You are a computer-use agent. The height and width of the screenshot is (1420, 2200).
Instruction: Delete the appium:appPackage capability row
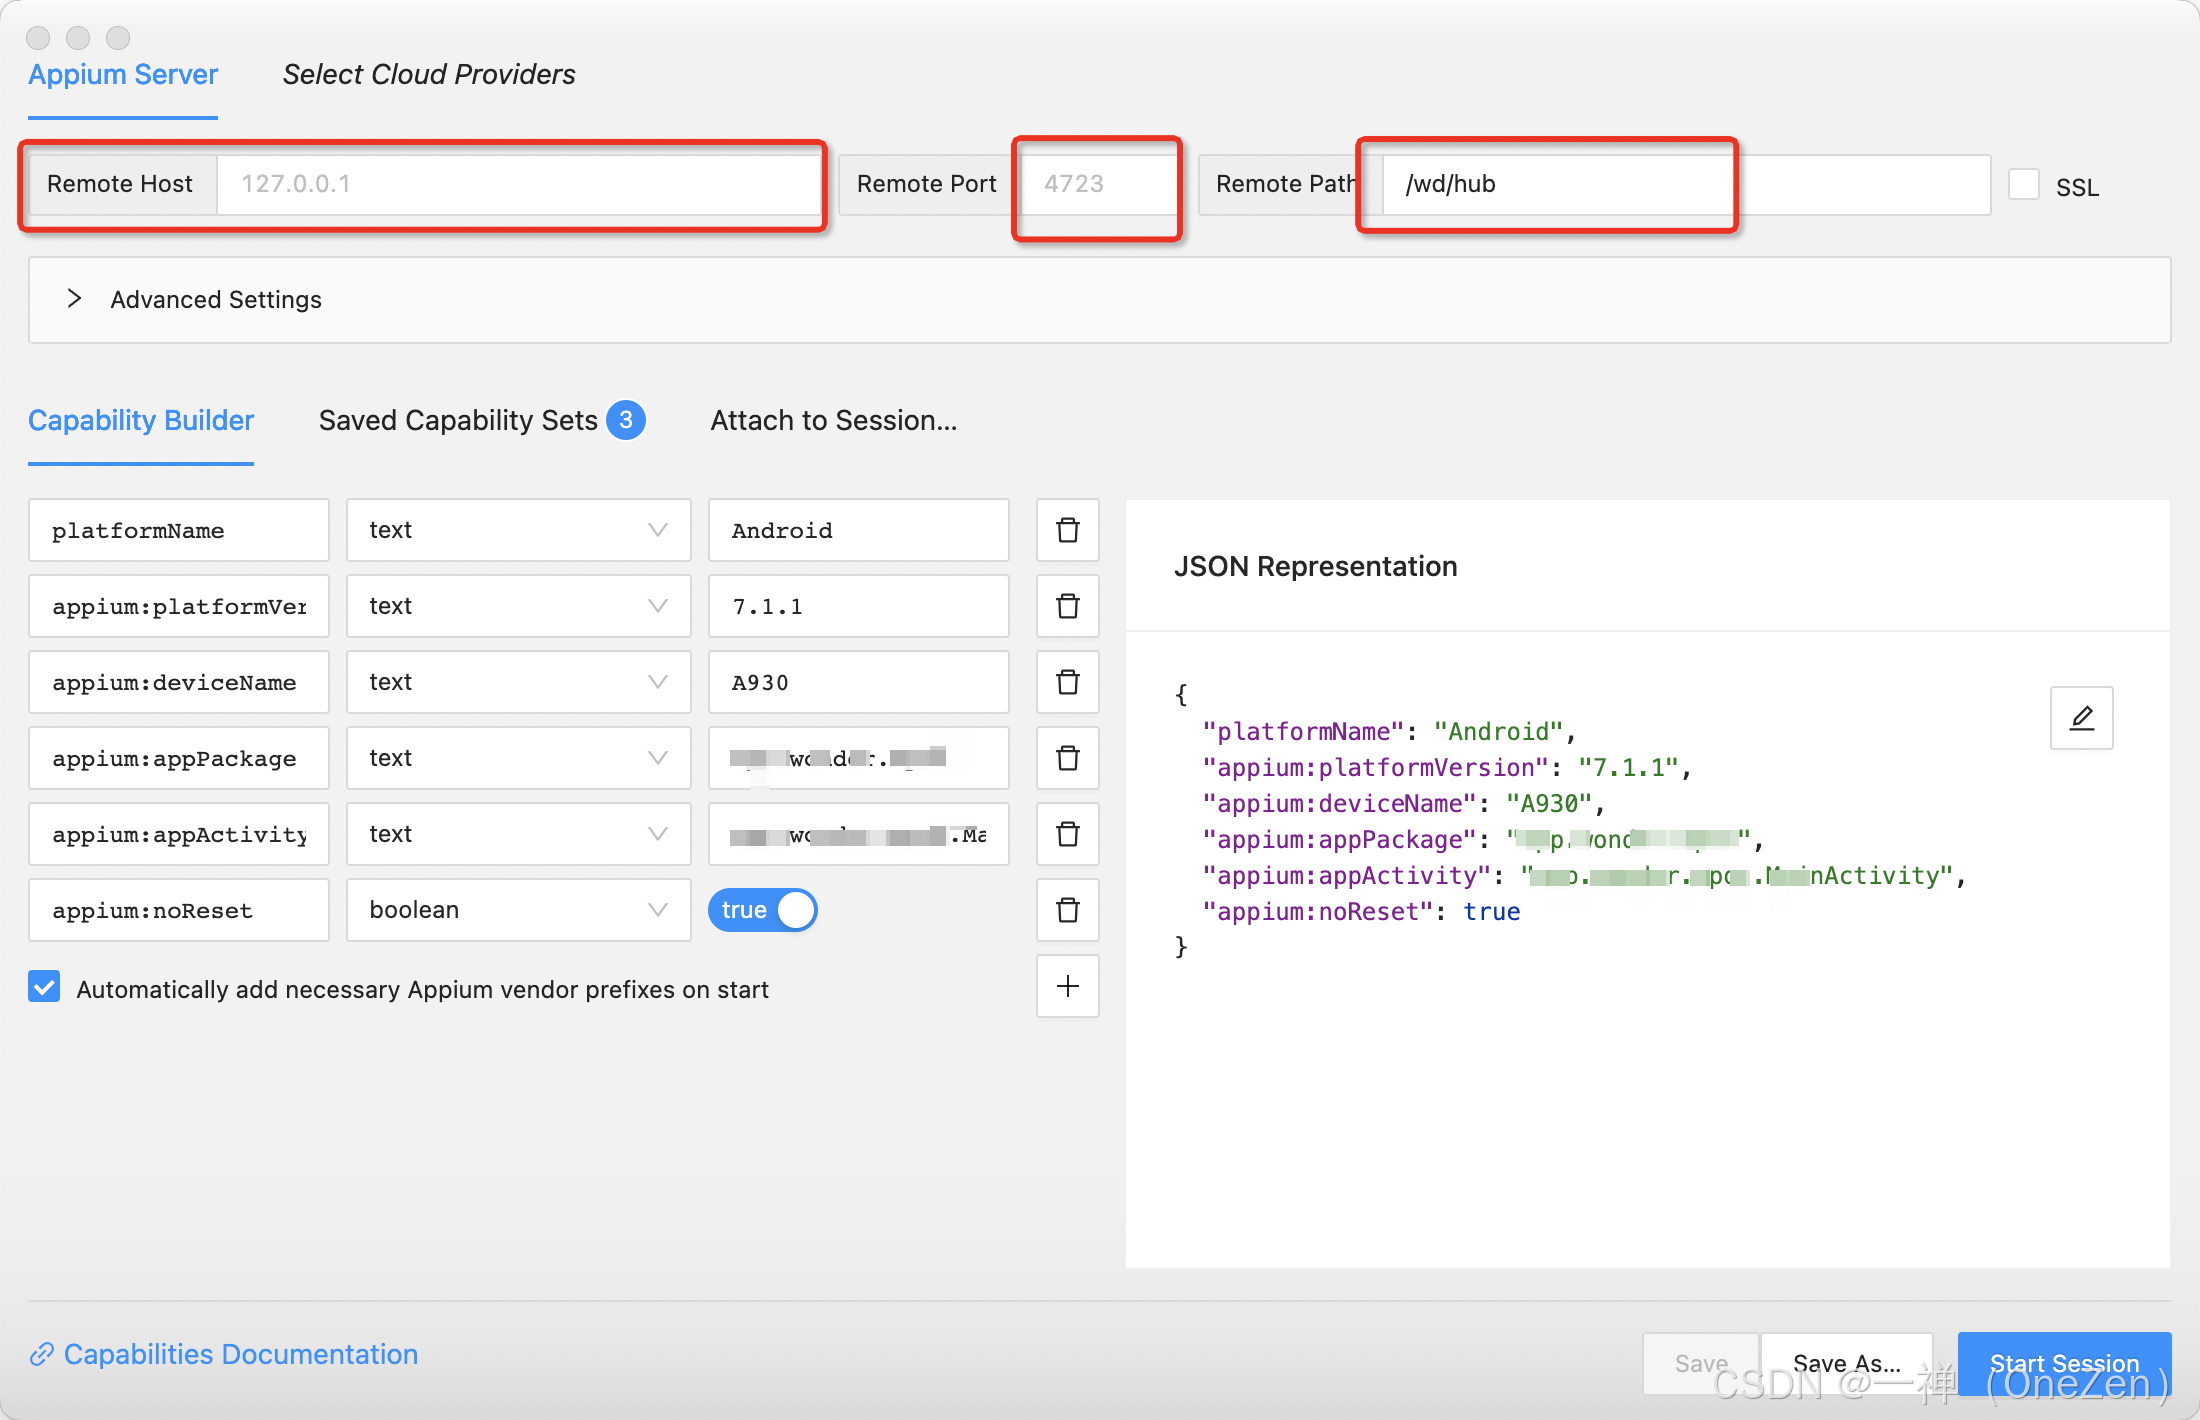tap(1068, 758)
